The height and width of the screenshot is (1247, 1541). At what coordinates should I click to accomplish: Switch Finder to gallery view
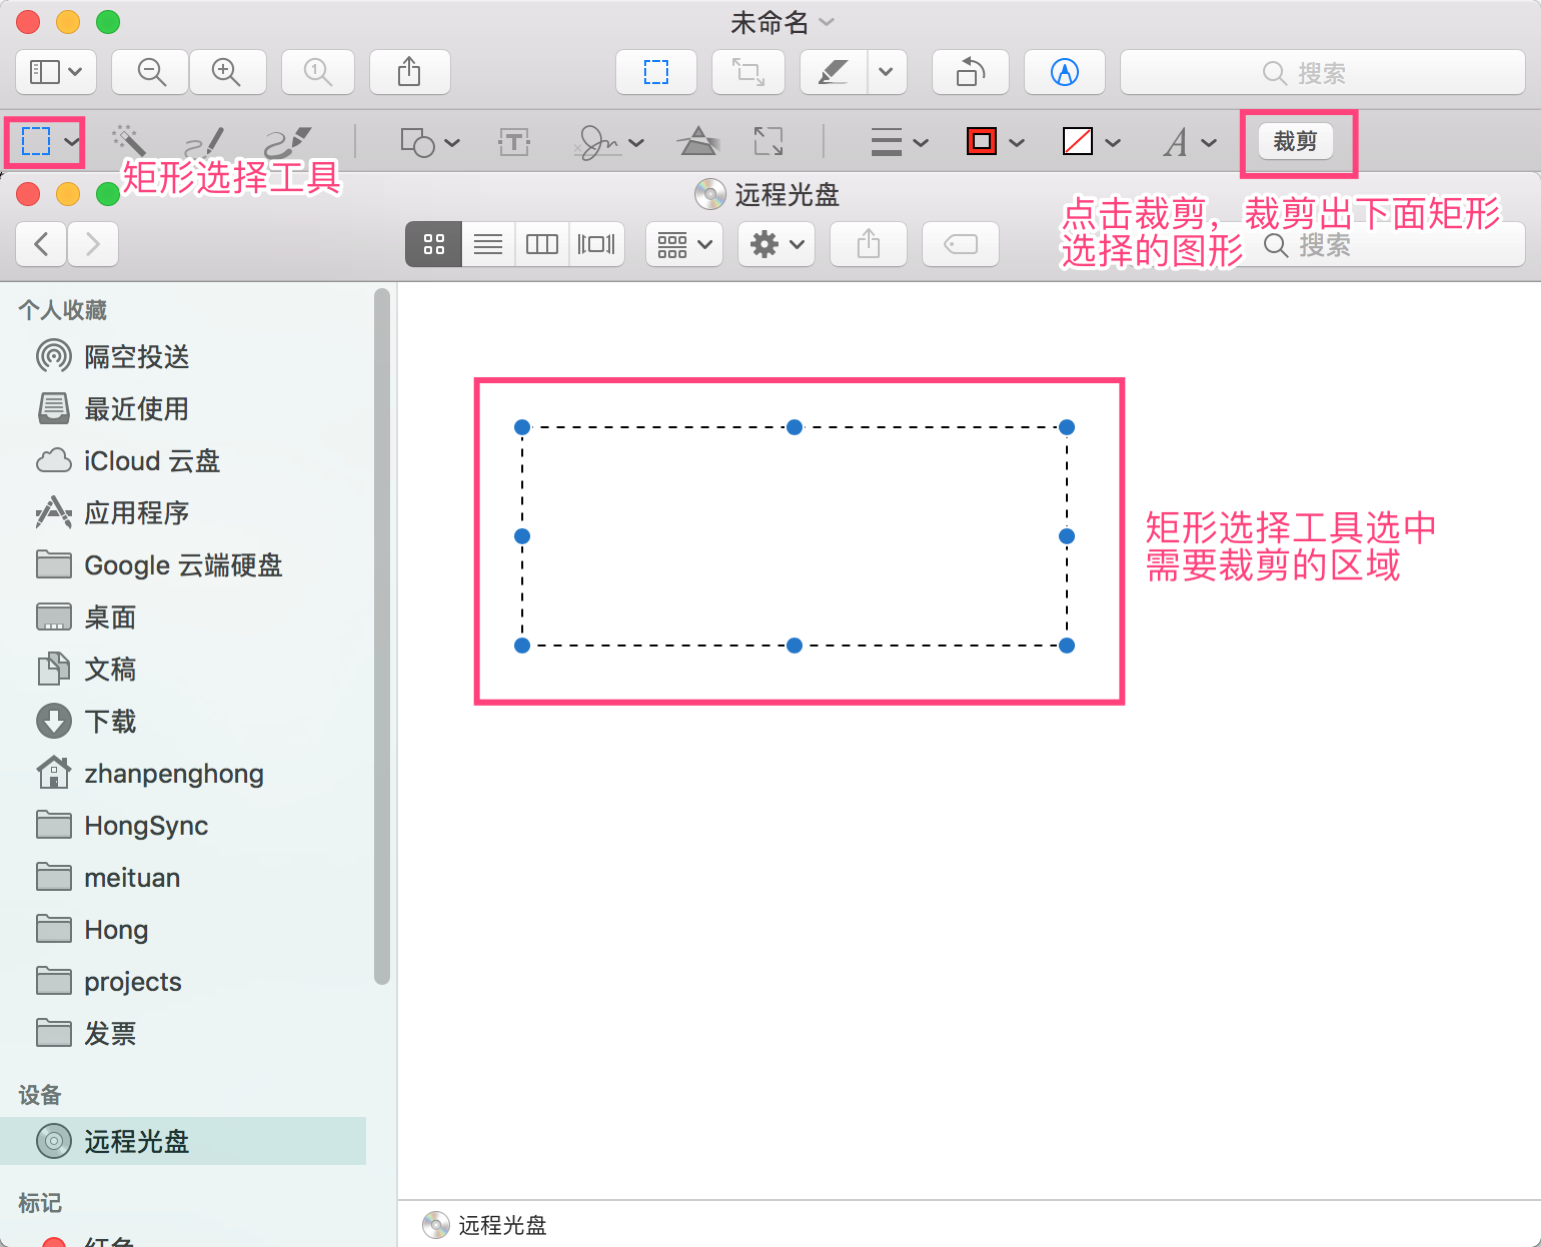[597, 244]
